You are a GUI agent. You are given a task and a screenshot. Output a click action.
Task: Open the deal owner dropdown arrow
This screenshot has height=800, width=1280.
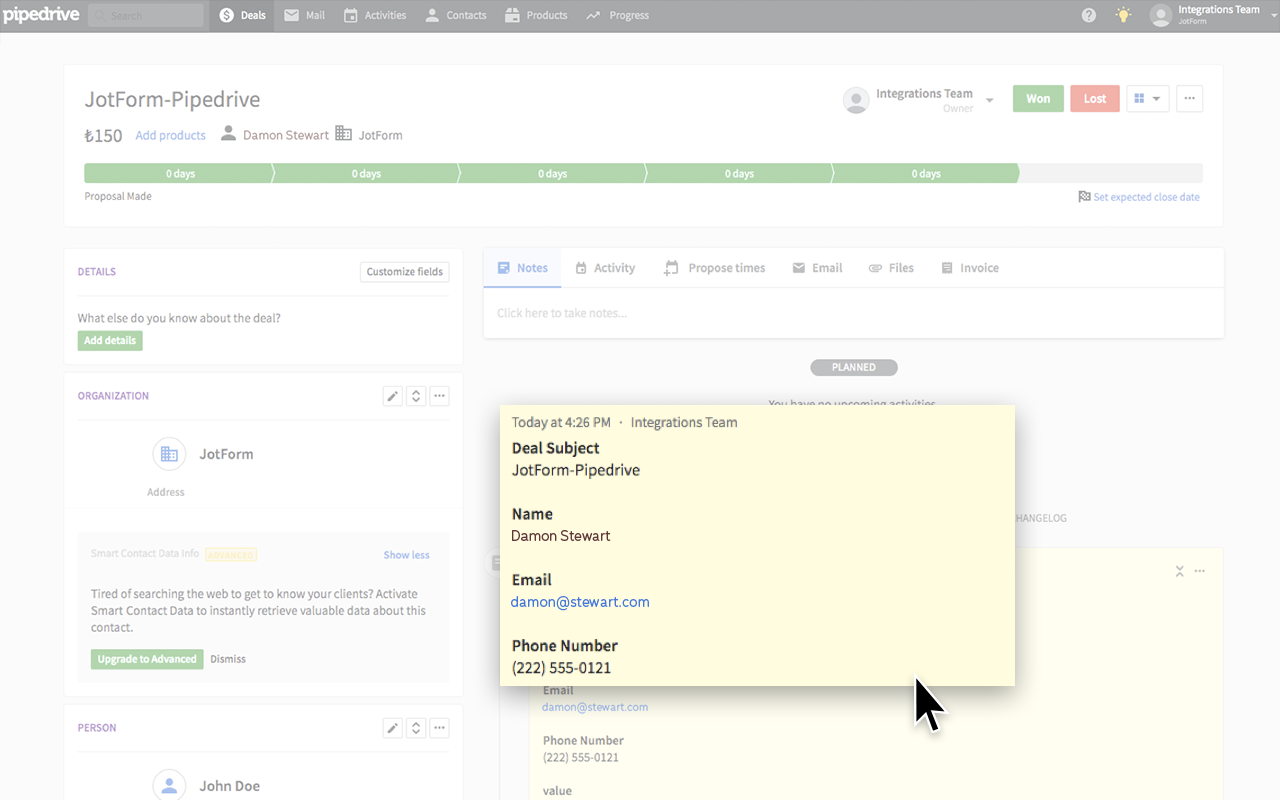(x=989, y=100)
